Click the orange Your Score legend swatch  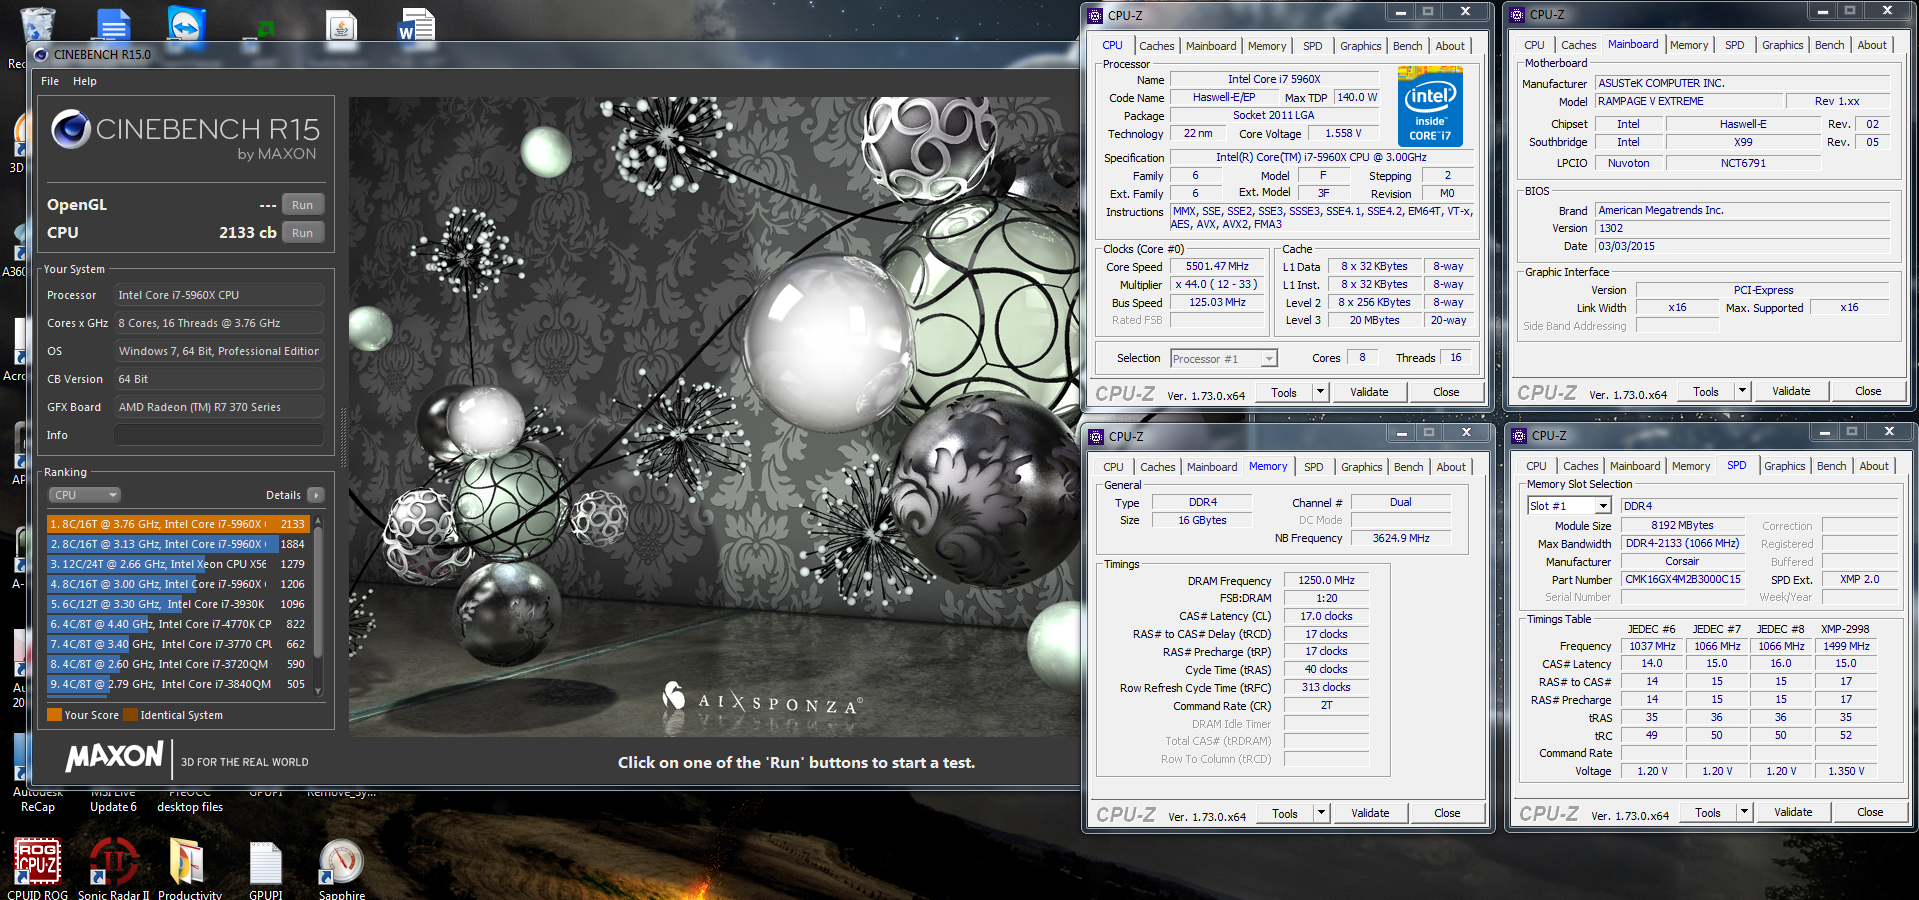[x=54, y=715]
